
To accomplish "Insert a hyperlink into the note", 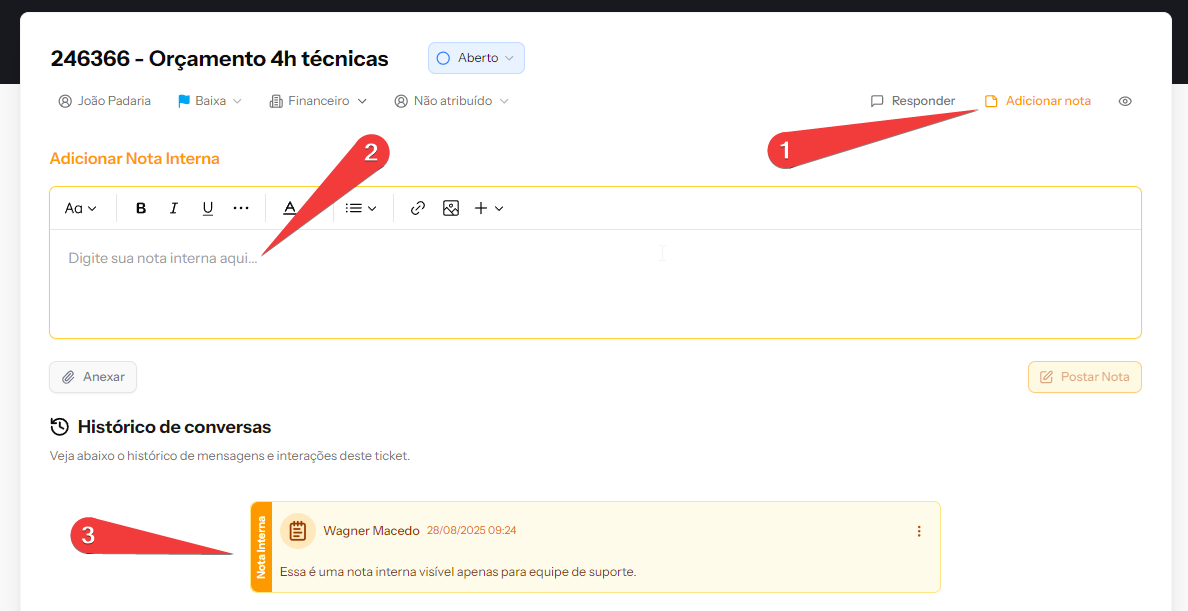I will click(x=418, y=208).
